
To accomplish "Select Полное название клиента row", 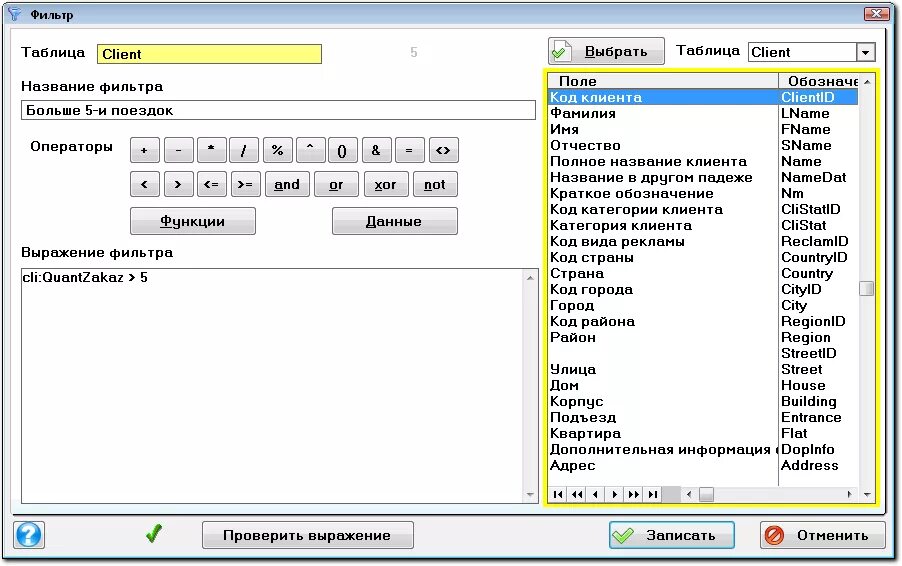I will (703, 162).
